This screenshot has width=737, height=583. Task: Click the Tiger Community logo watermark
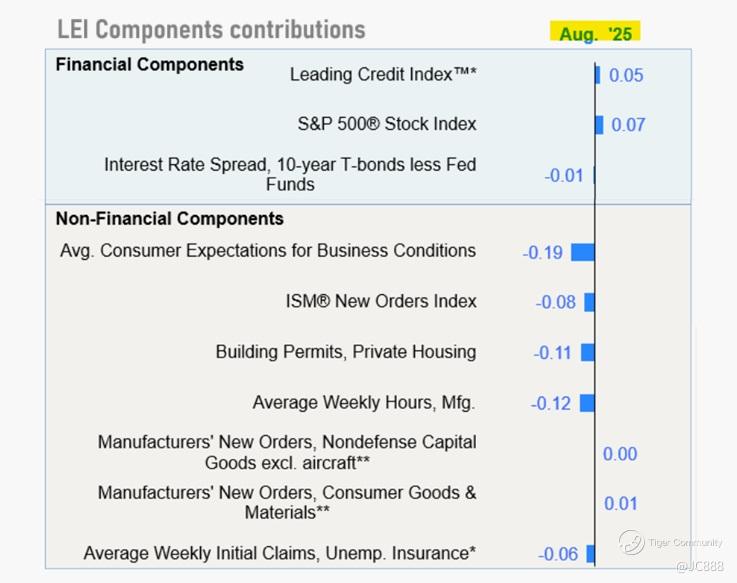pyautogui.click(x=632, y=543)
